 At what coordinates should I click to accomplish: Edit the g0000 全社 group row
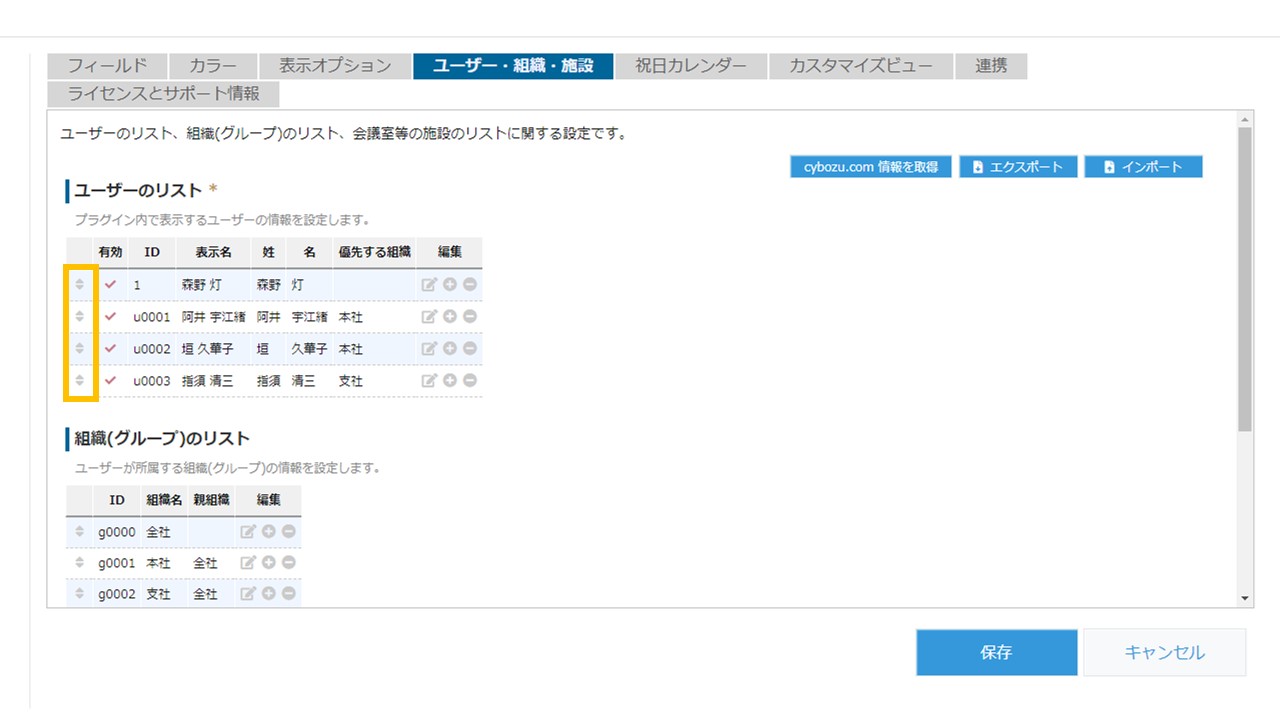248,532
